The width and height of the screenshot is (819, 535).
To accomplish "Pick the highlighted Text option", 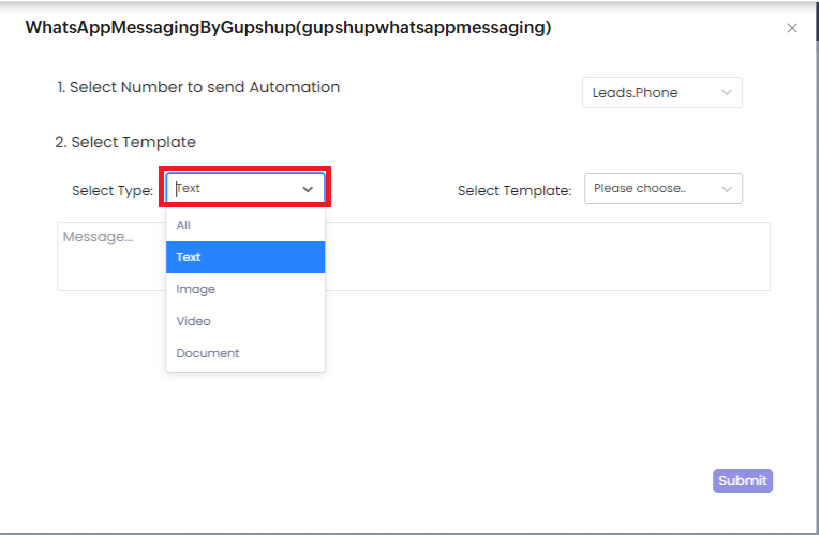I will tap(245, 257).
